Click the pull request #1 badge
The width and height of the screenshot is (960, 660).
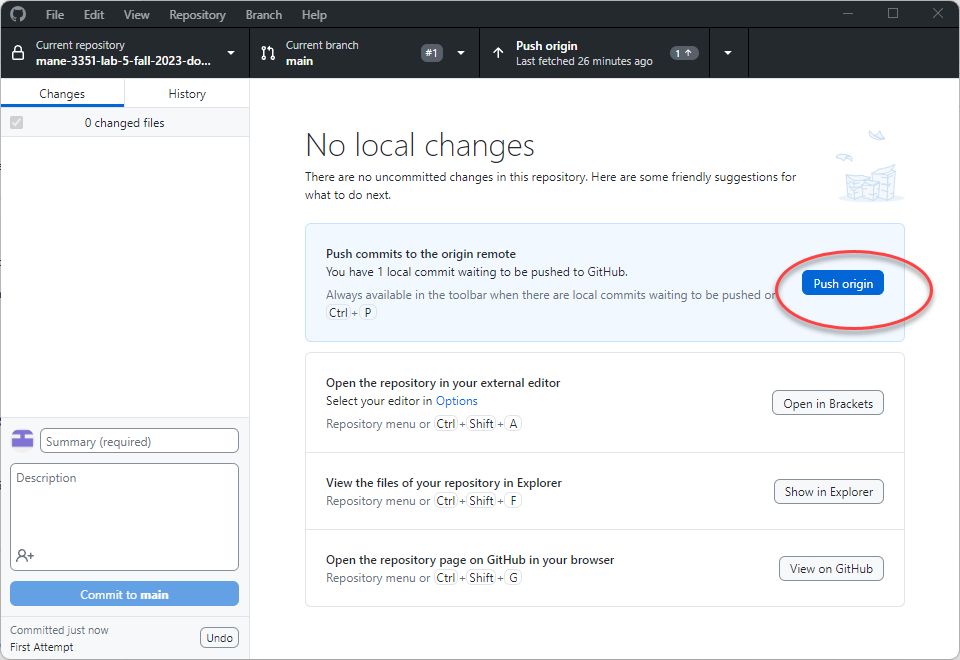click(x=431, y=53)
